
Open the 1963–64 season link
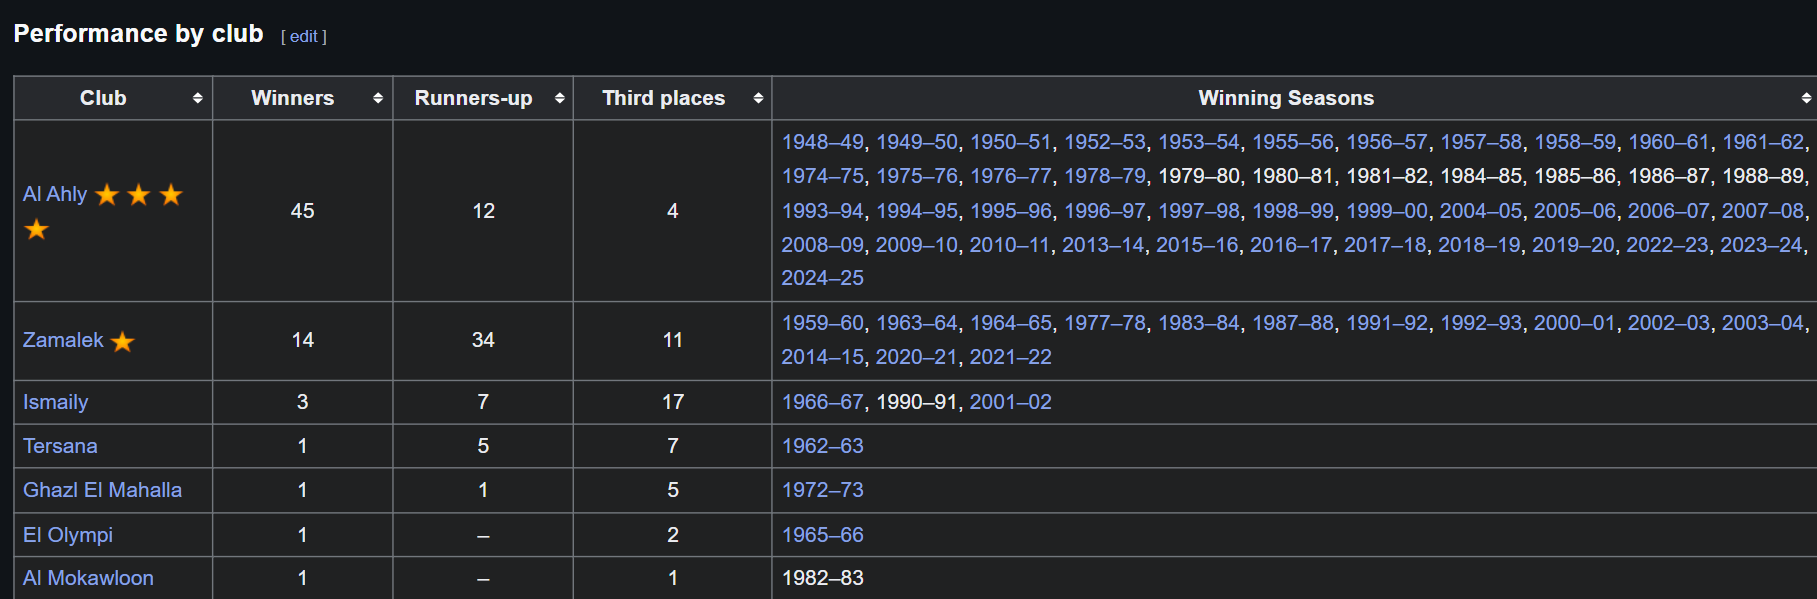[x=917, y=323]
